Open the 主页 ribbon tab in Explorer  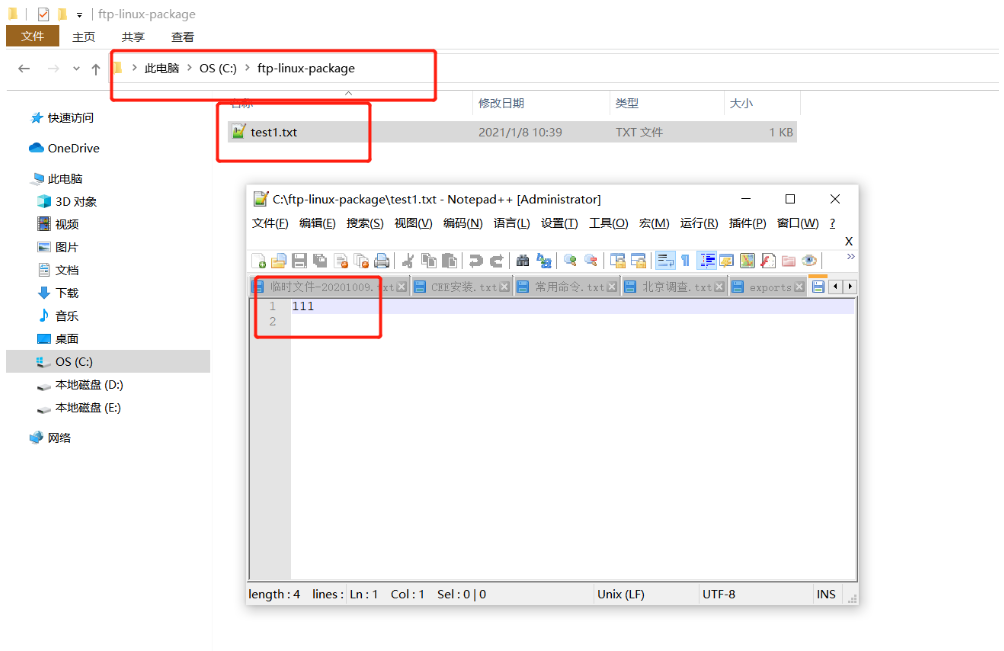click(x=84, y=36)
